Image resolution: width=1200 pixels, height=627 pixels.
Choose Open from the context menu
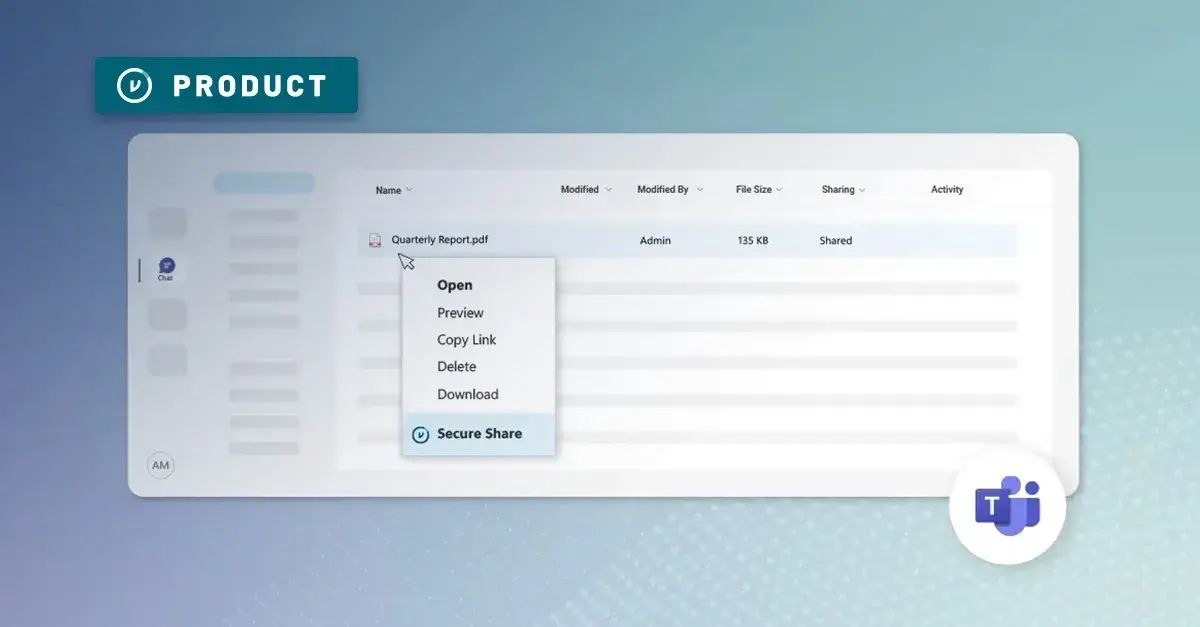point(454,285)
